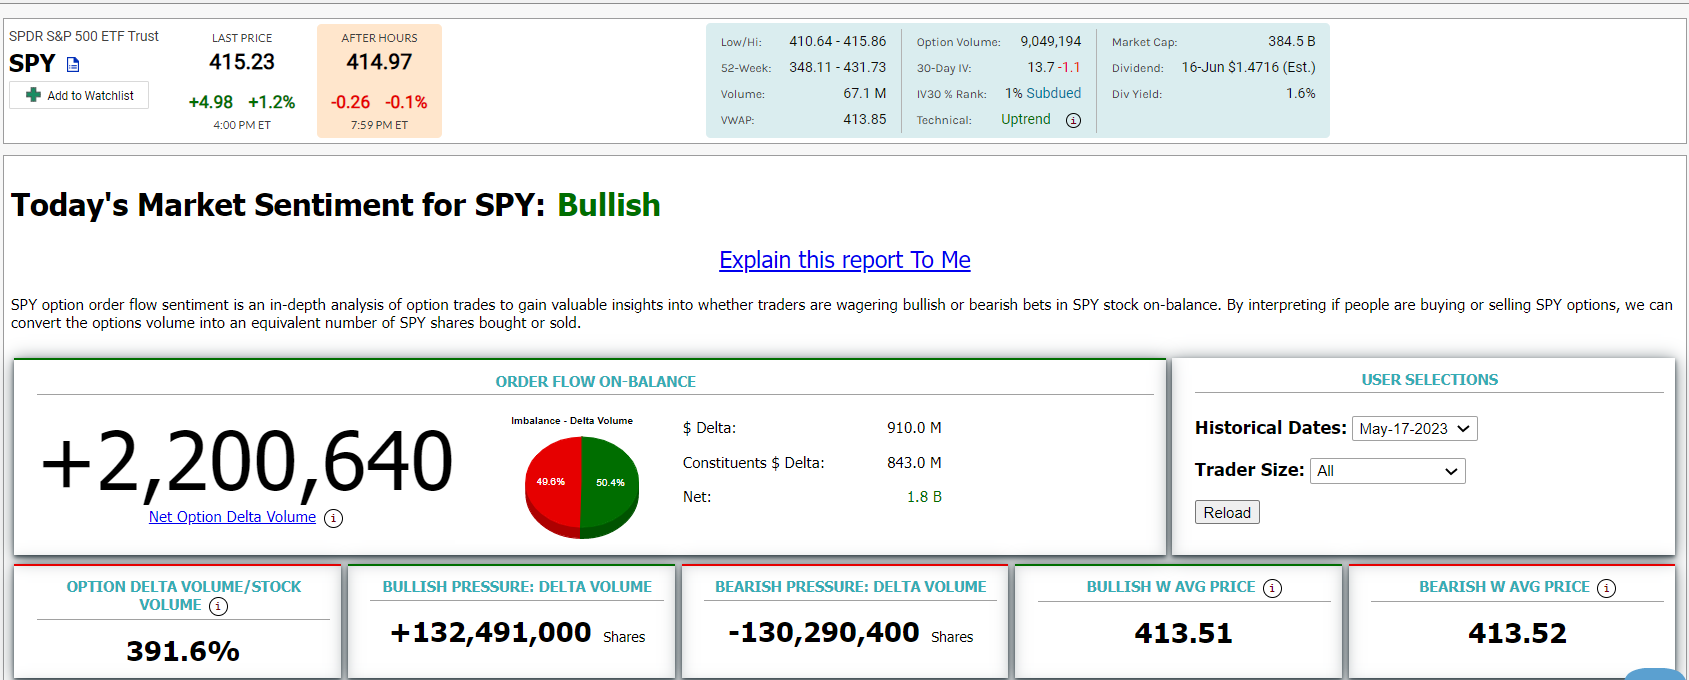The width and height of the screenshot is (1689, 680).
Task: Open the Trader Size dropdown
Action: (x=1388, y=471)
